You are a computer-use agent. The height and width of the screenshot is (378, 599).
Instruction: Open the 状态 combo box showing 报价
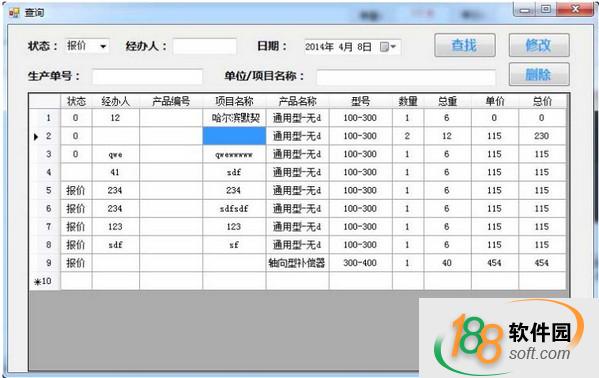point(87,46)
